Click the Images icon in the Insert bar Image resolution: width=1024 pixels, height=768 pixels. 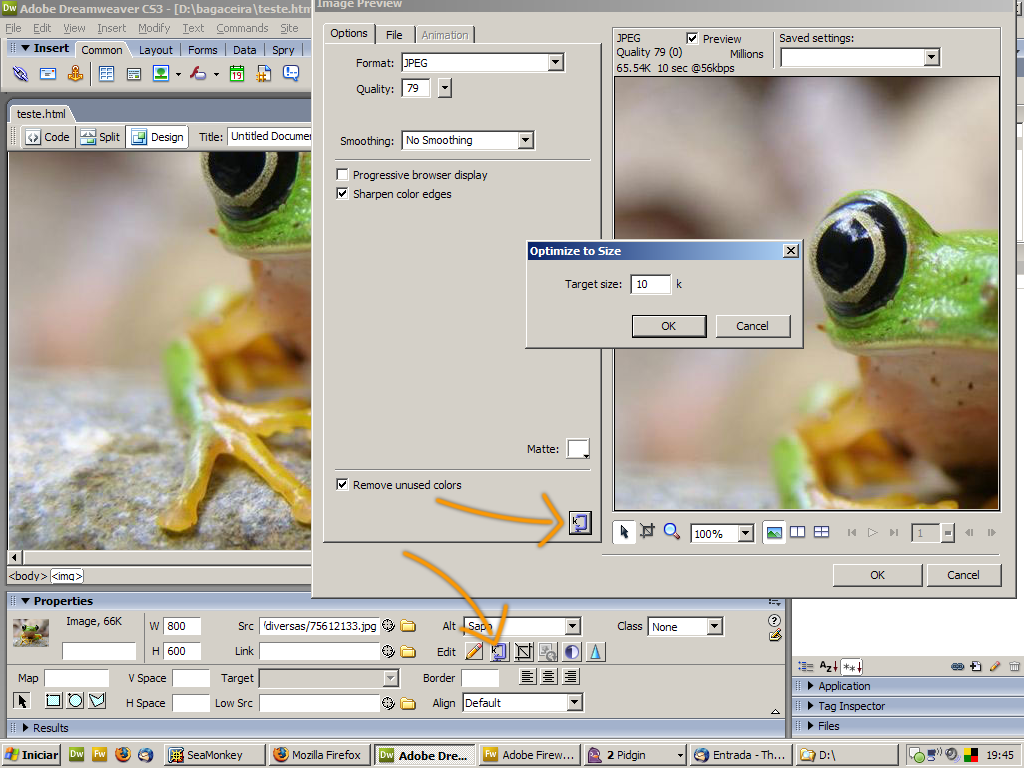pyautogui.click(x=161, y=74)
